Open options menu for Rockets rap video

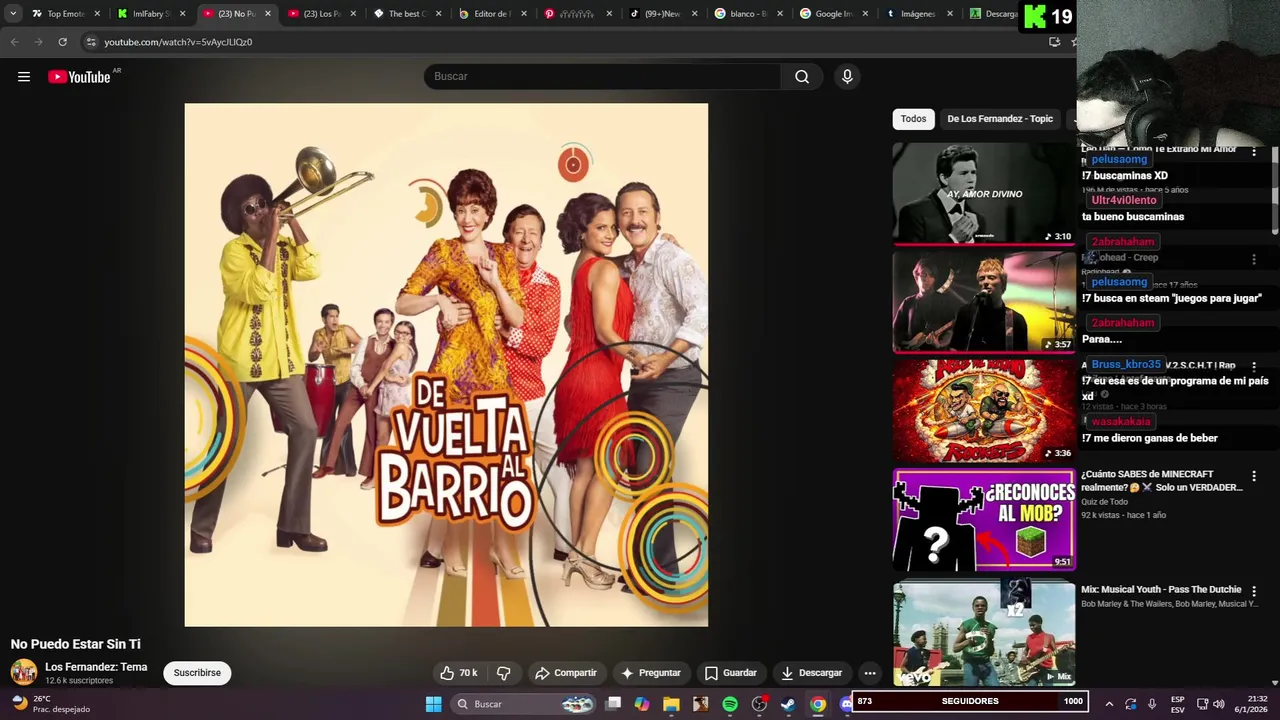tap(1254, 367)
